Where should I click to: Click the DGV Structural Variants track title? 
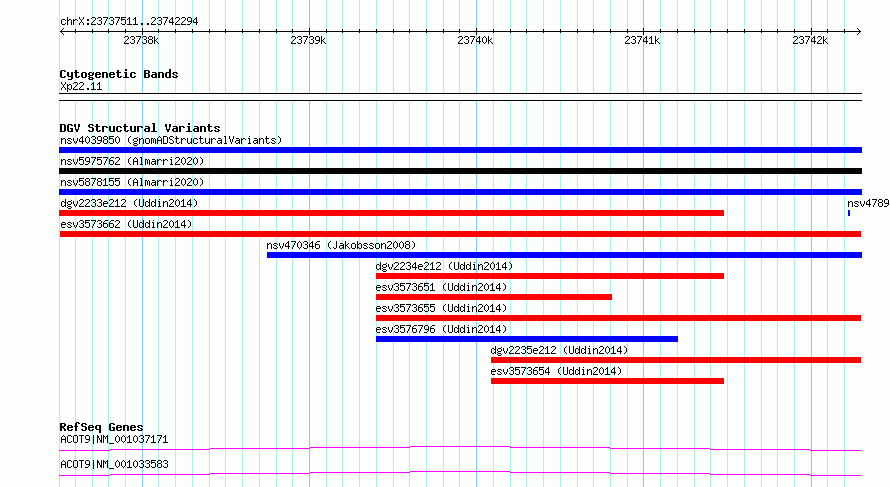point(140,128)
